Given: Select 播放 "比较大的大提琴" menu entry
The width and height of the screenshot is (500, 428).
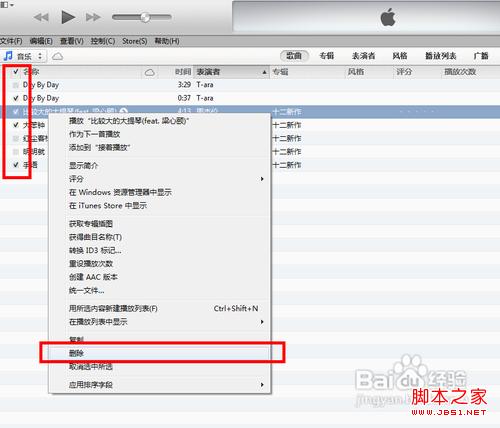Looking at the screenshot, I should click(x=159, y=121).
